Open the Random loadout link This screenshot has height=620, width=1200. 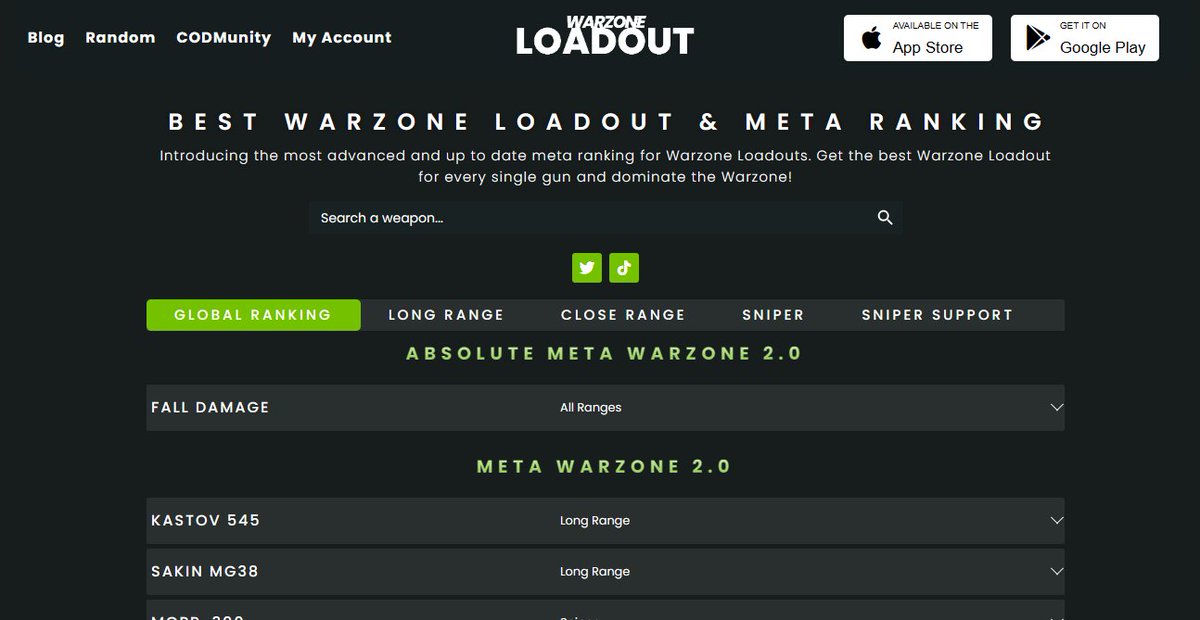[120, 38]
